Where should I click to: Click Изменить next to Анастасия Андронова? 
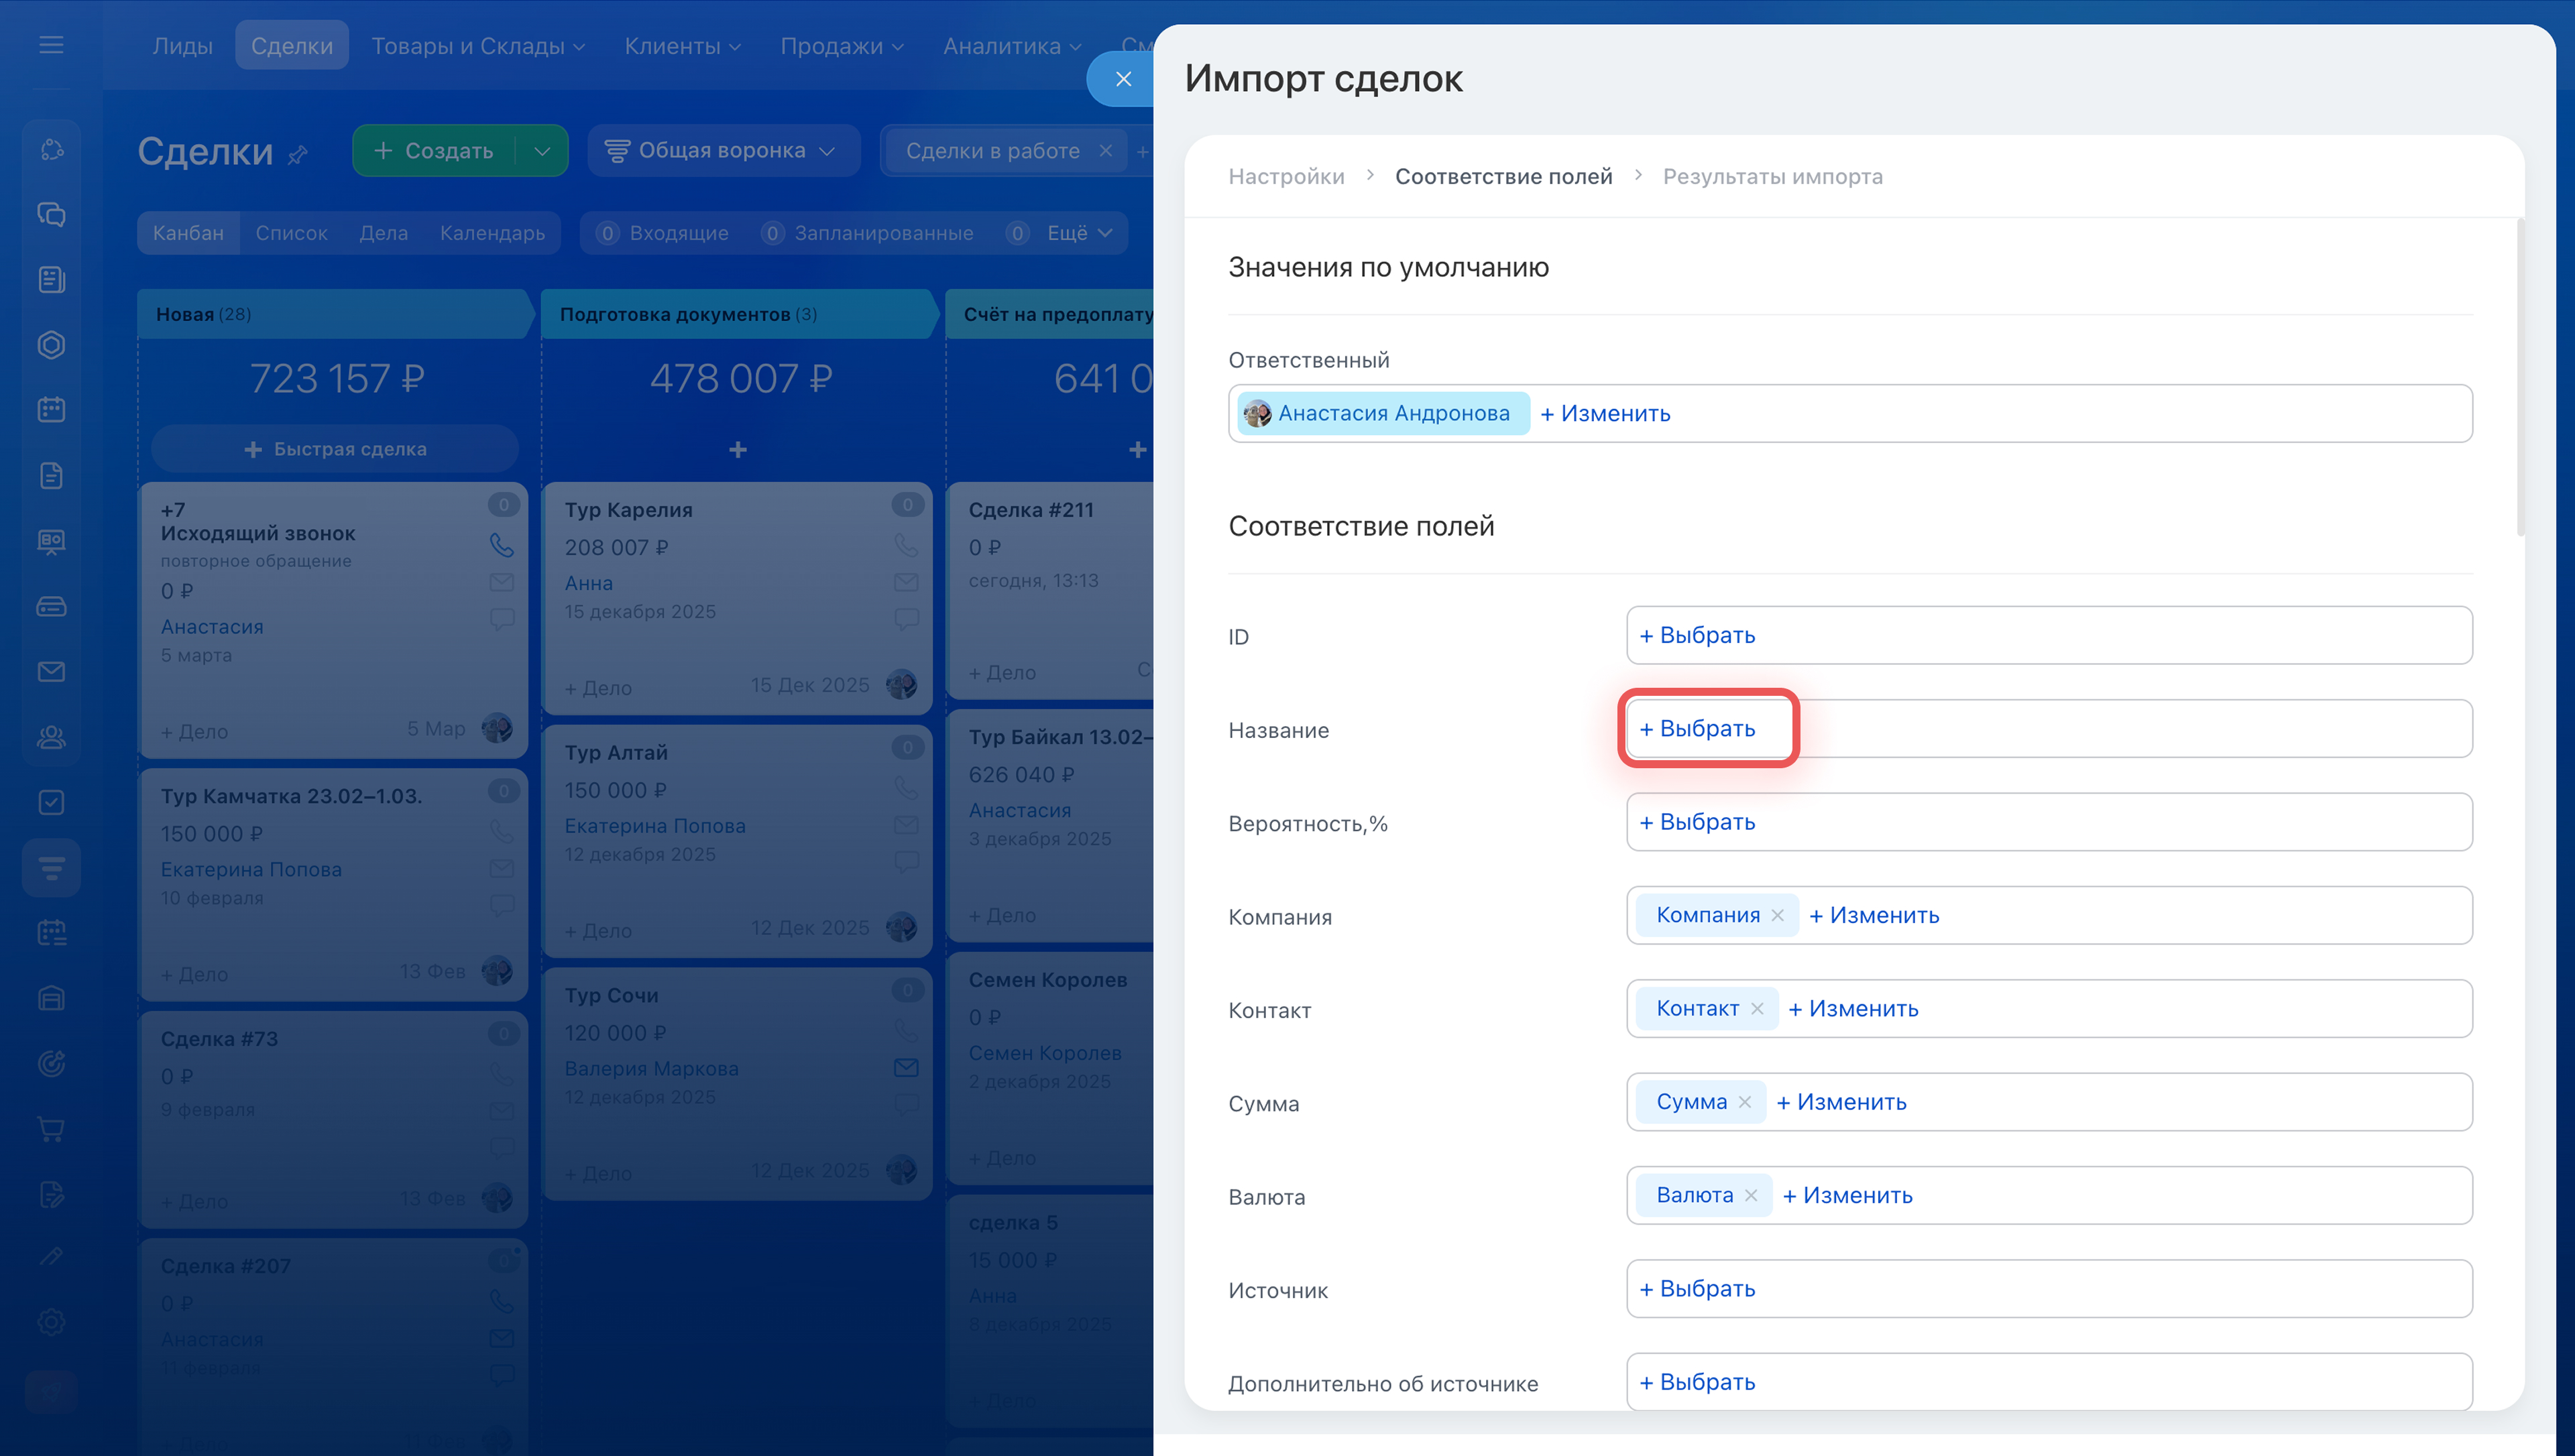pyautogui.click(x=1605, y=414)
